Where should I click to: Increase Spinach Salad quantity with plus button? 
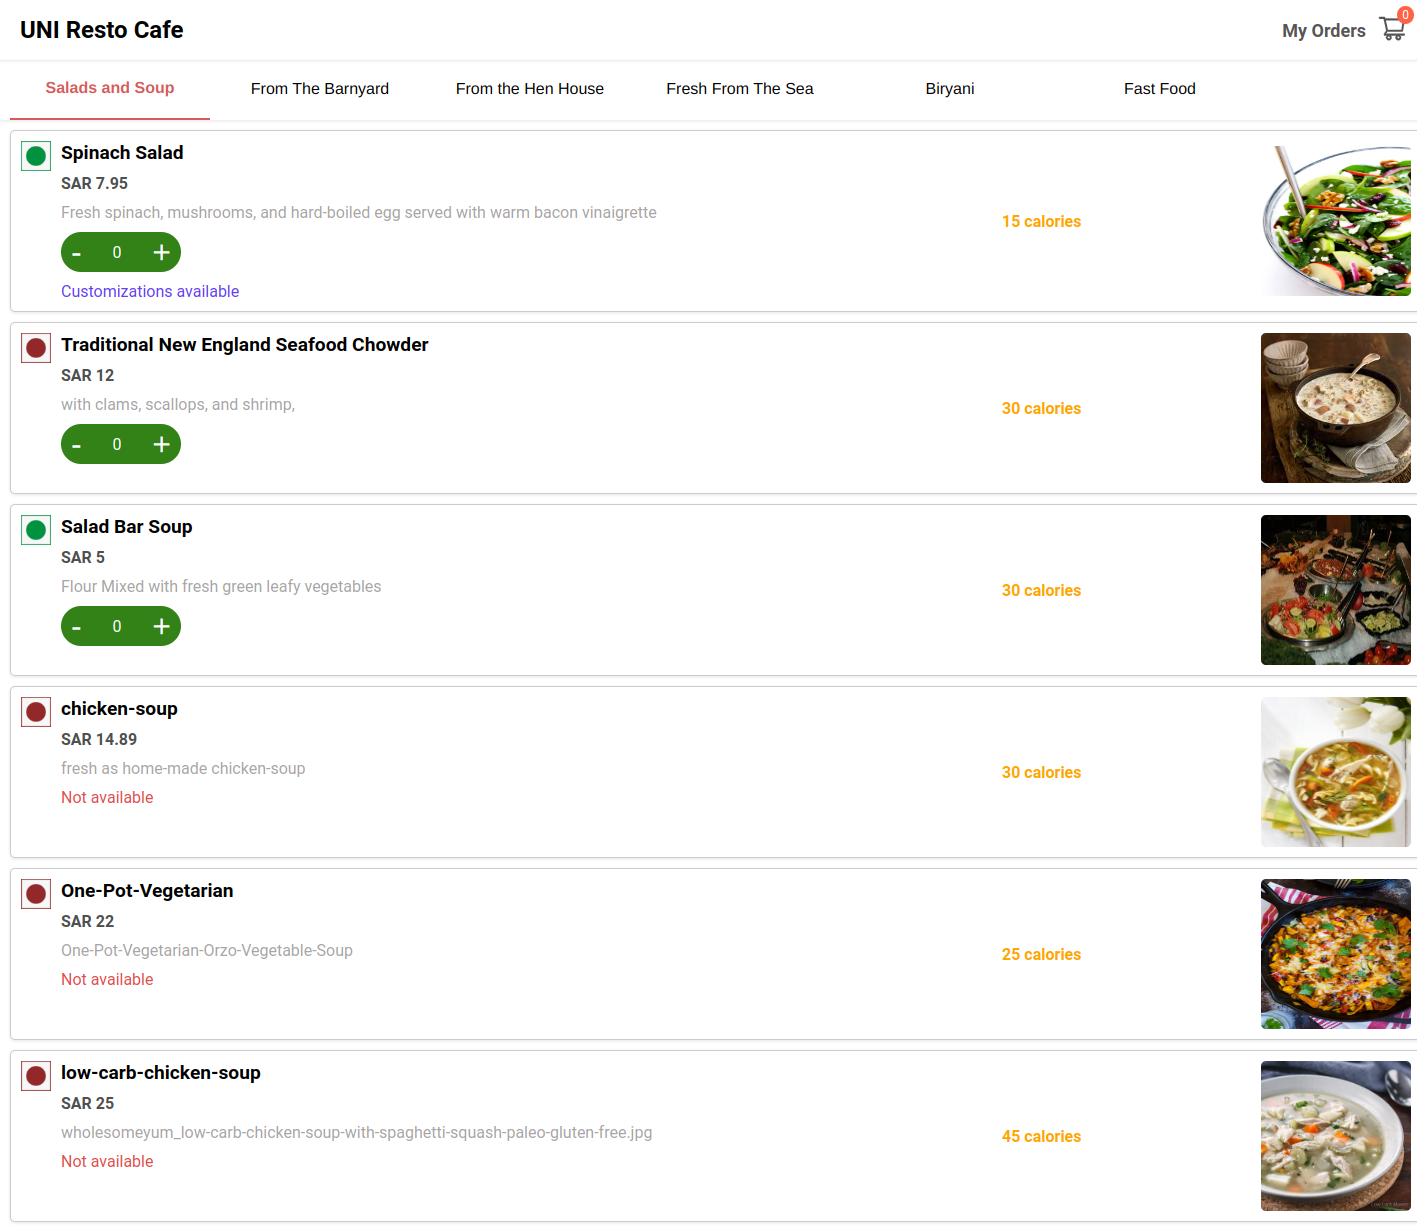(x=161, y=252)
